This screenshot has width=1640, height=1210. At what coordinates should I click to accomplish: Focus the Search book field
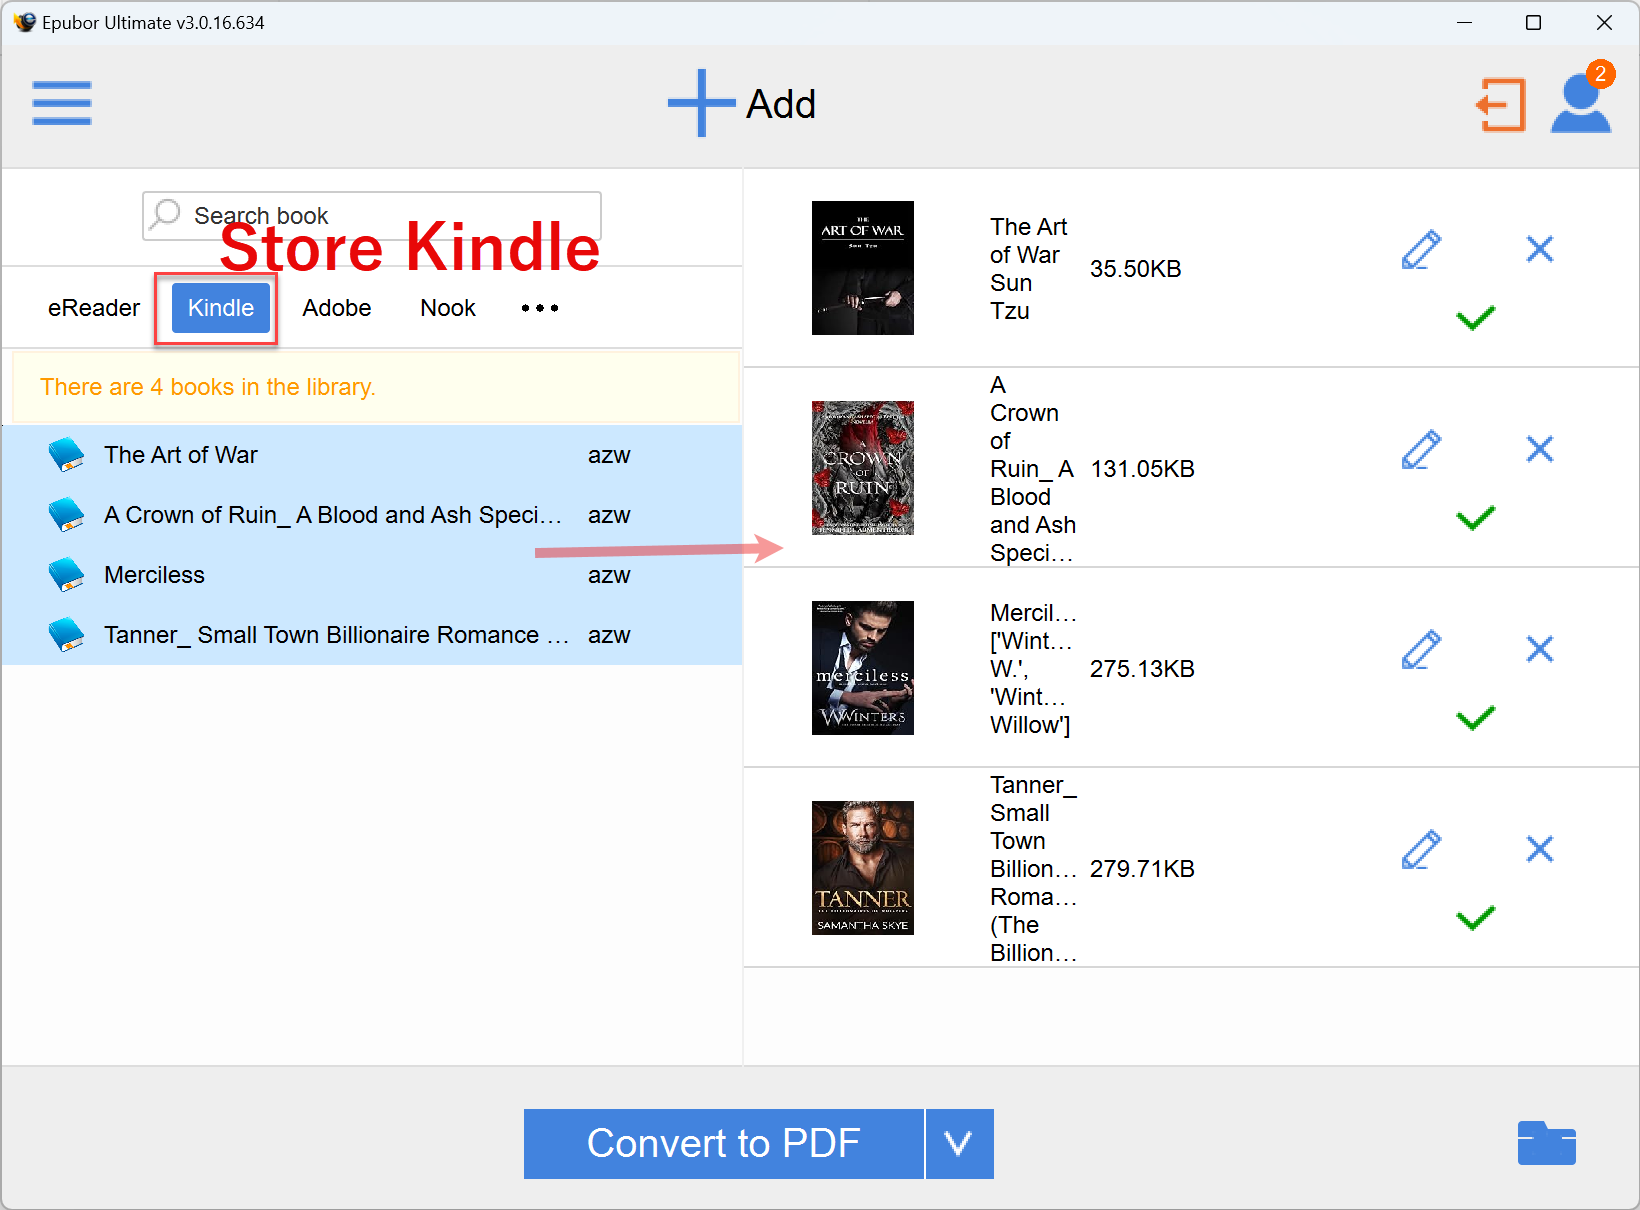(x=372, y=216)
